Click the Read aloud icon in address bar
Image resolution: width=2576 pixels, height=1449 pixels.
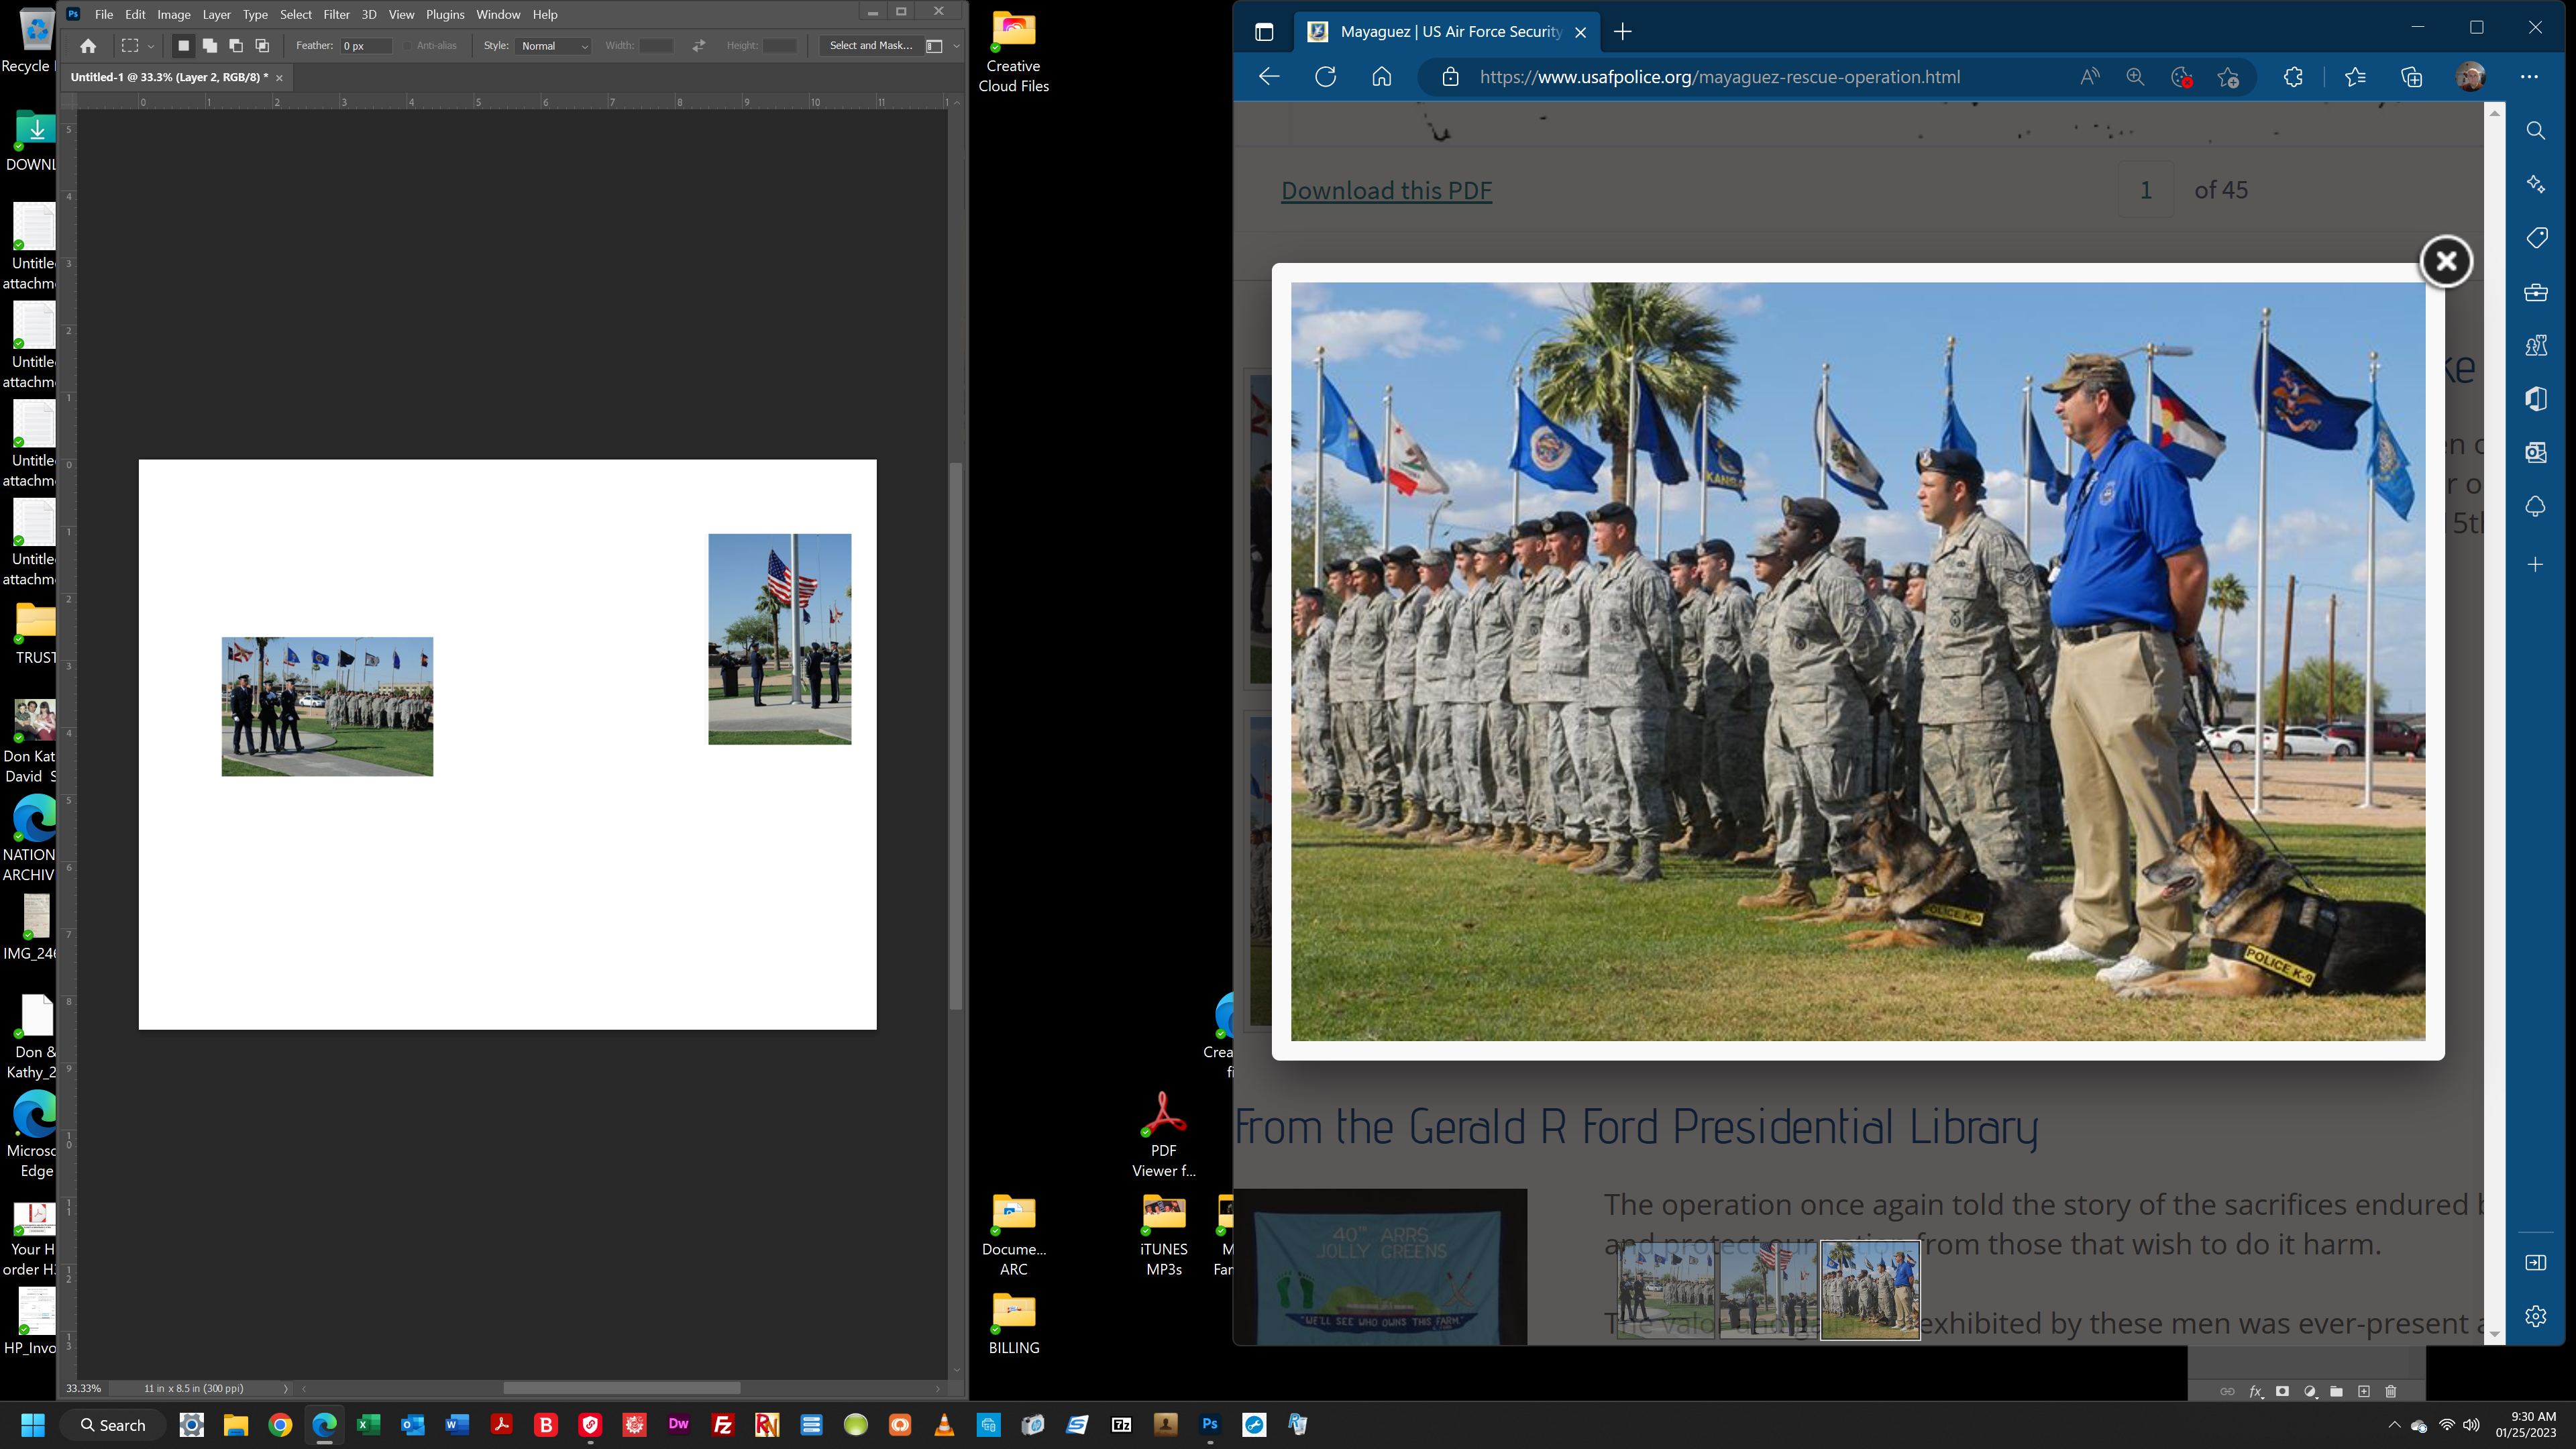tap(2090, 77)
